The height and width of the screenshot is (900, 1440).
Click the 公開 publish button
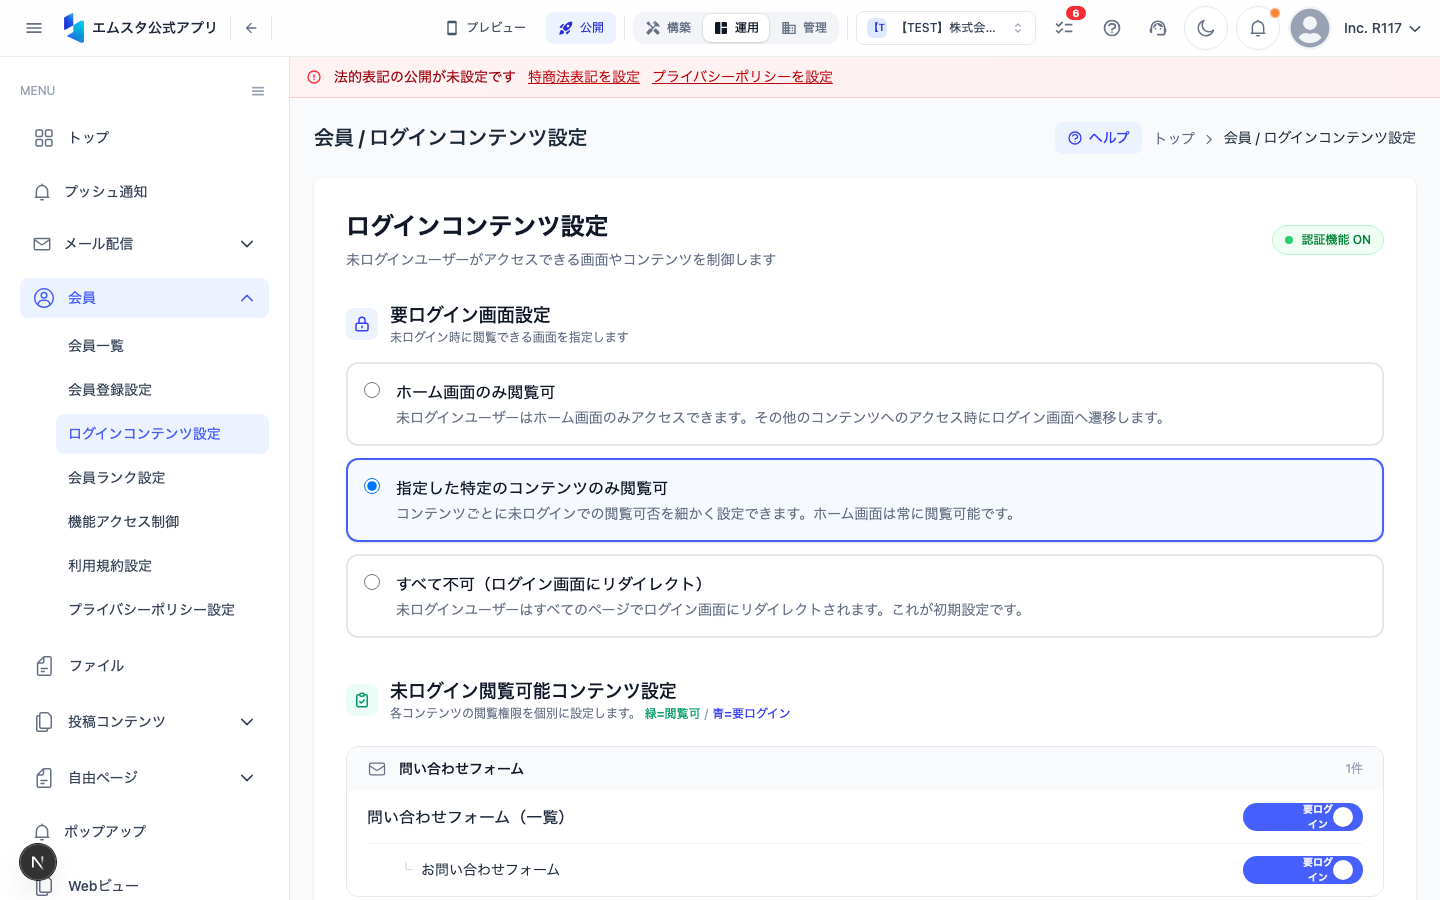coord(581,28)
